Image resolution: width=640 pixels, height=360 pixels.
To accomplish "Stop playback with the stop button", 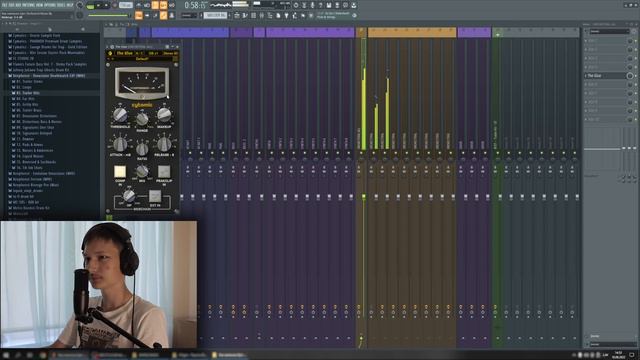I will point(106,5).
